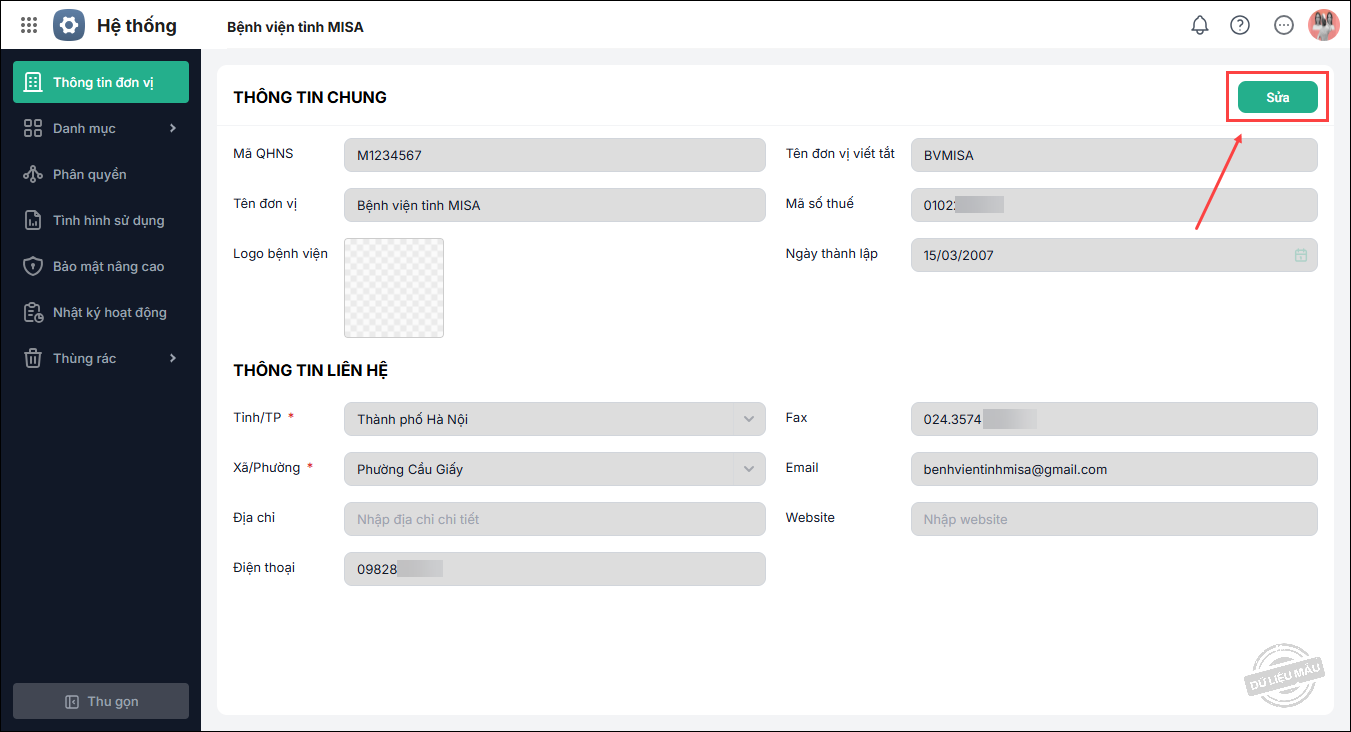Click the Thành phố Hà Nội value
Screen dimensions: 1351x732
point(413,419)
